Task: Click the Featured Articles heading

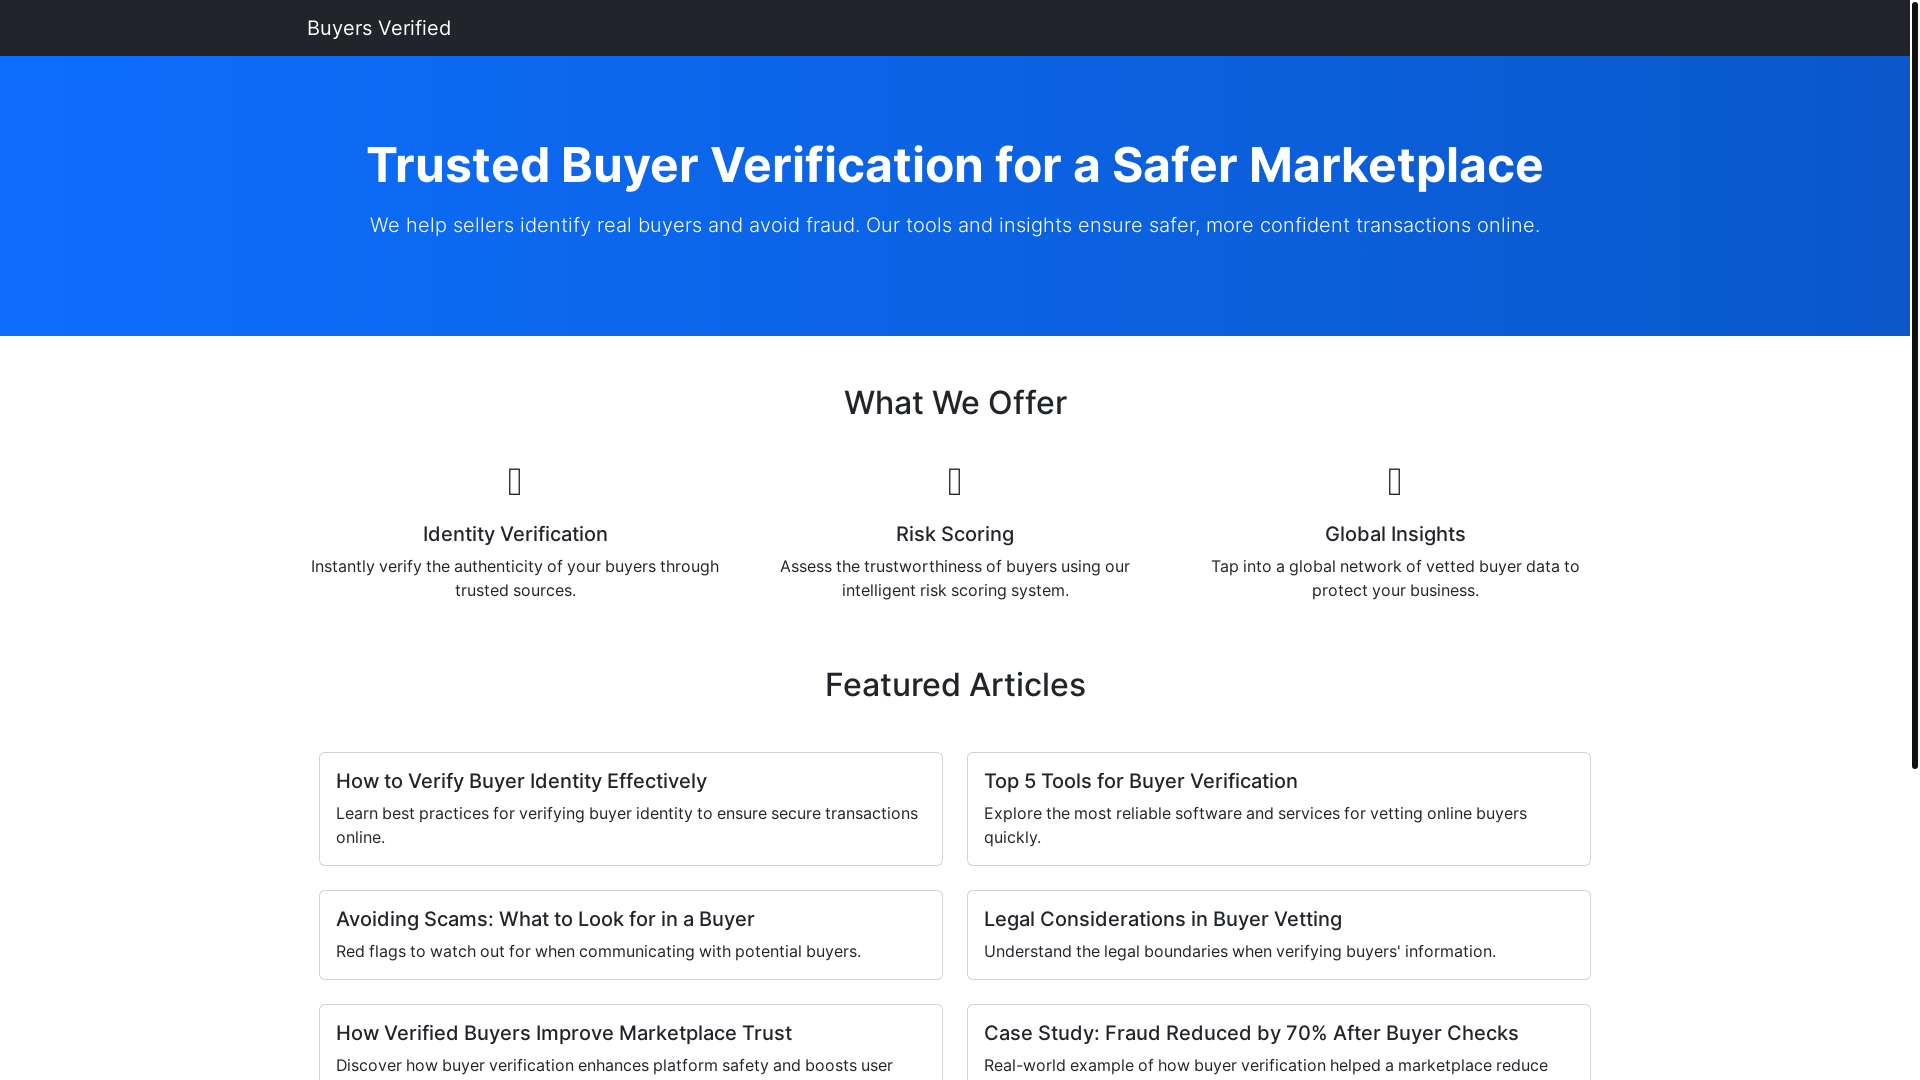Action: pyautogui.click(x=955, y=685)
